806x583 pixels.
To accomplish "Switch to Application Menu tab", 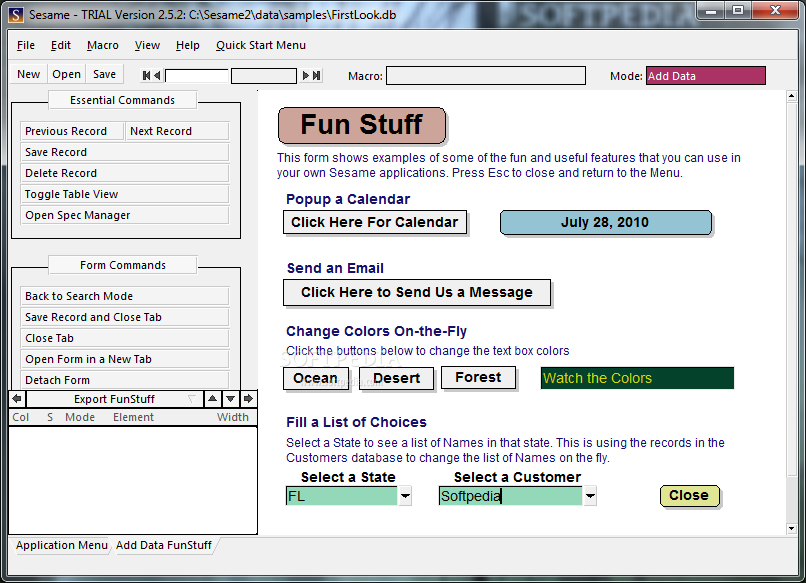I will coord(61,545).
